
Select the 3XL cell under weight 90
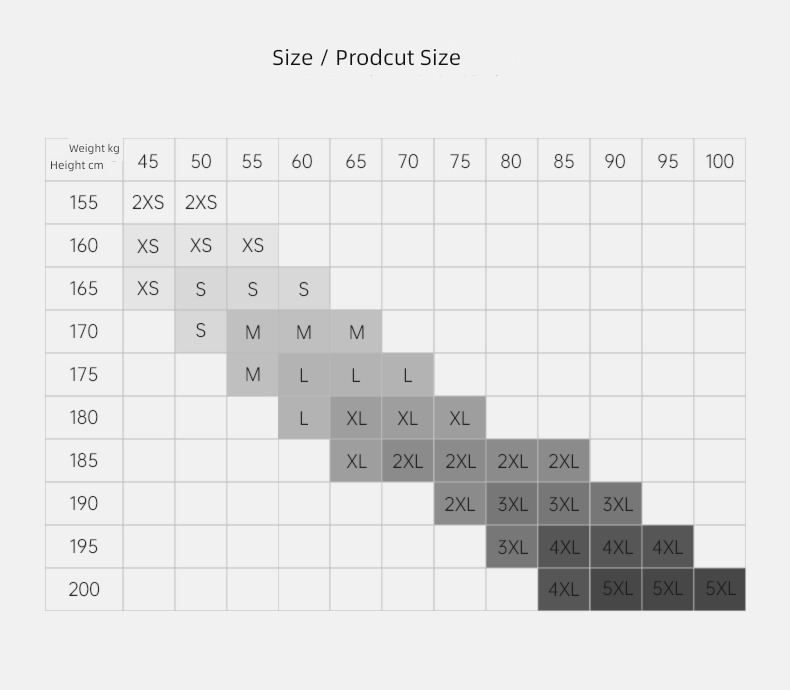click(x=616, y=504)
